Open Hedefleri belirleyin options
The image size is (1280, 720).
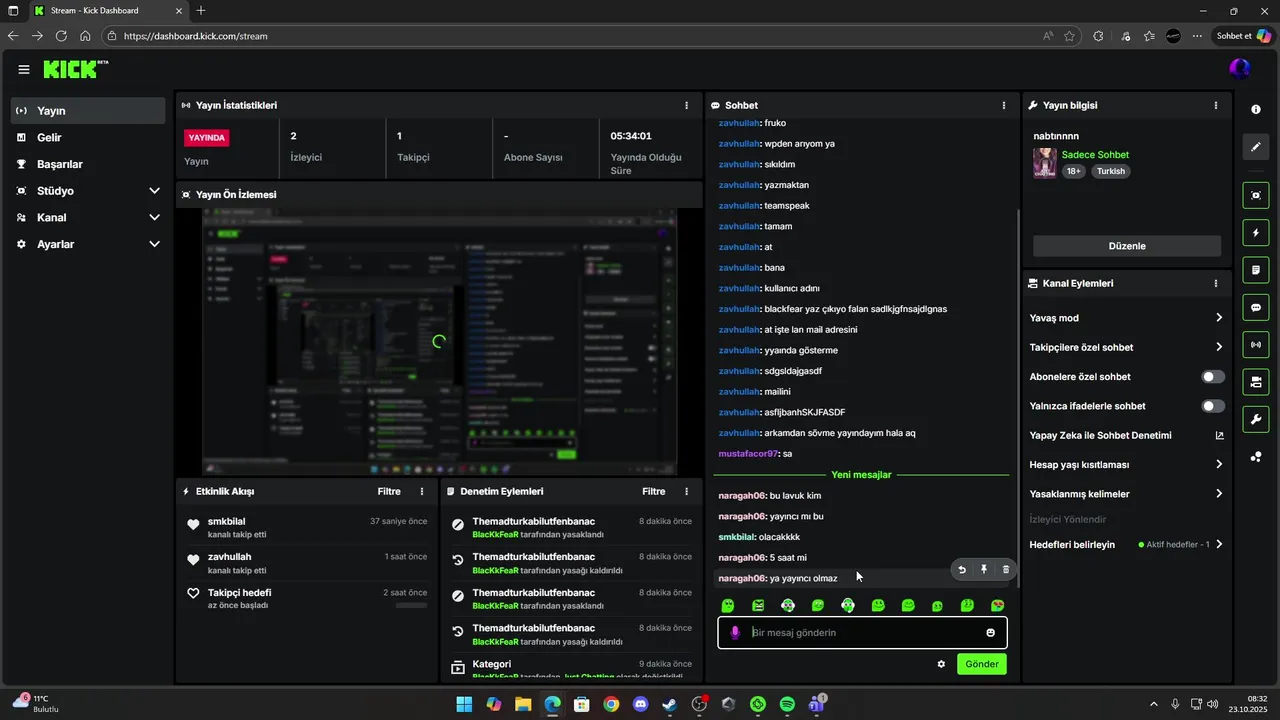pyautogui.click(x=1126, y=544)
